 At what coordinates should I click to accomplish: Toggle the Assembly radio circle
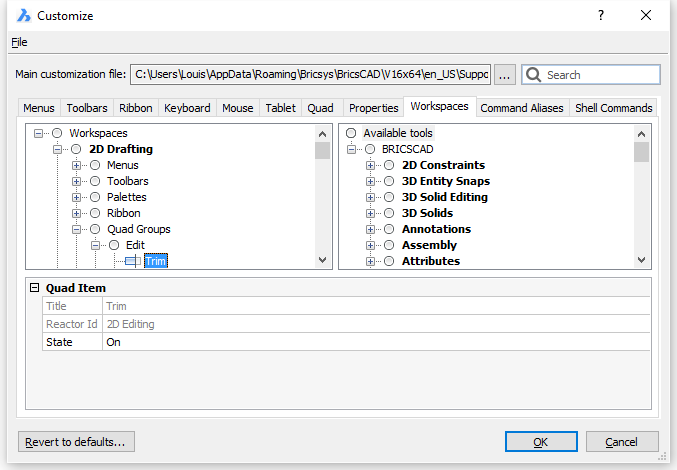[389, 245]
